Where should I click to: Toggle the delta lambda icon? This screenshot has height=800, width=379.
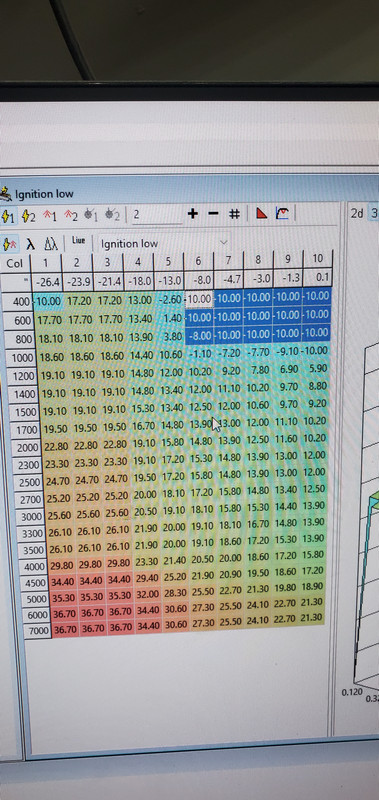tap(51, 244)
